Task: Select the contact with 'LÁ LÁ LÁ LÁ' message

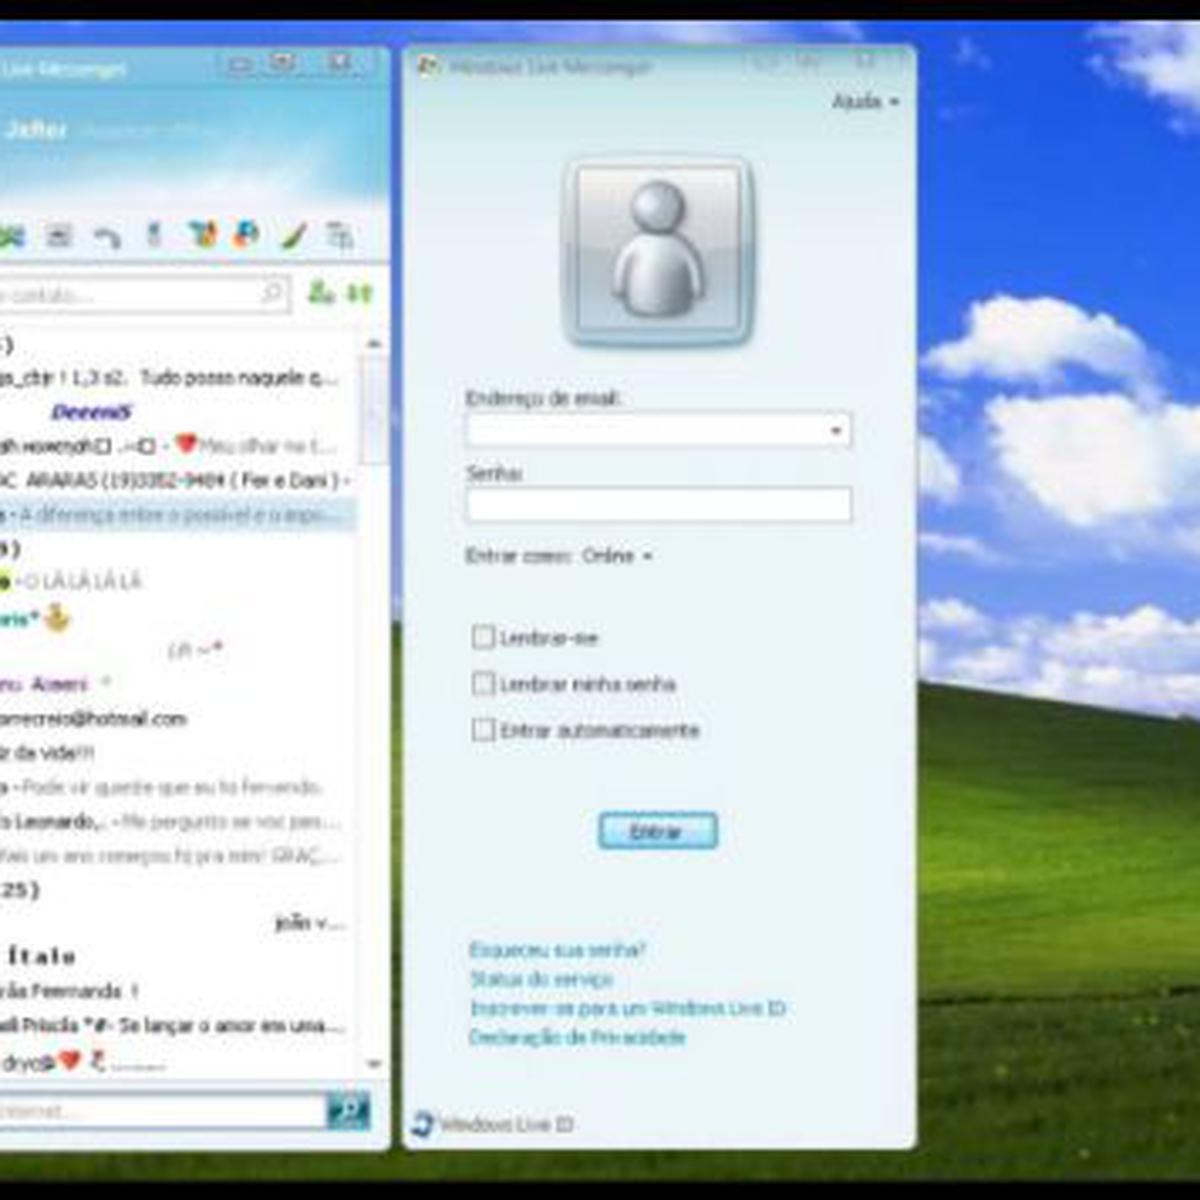Action: (177, 581)
